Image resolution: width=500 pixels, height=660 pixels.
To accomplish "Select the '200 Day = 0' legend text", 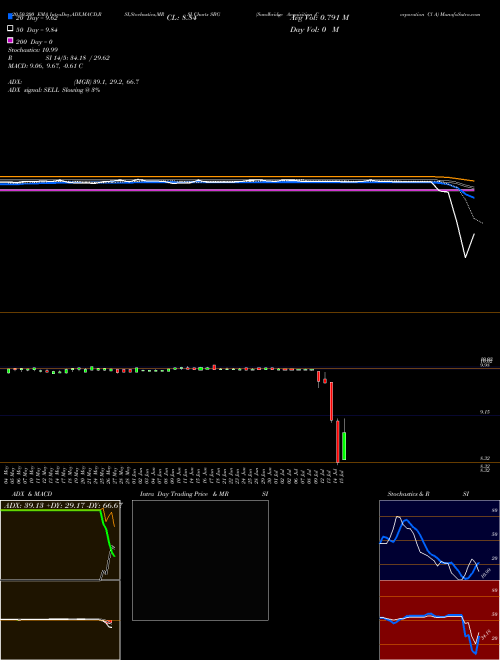I will tap(35, 42).
